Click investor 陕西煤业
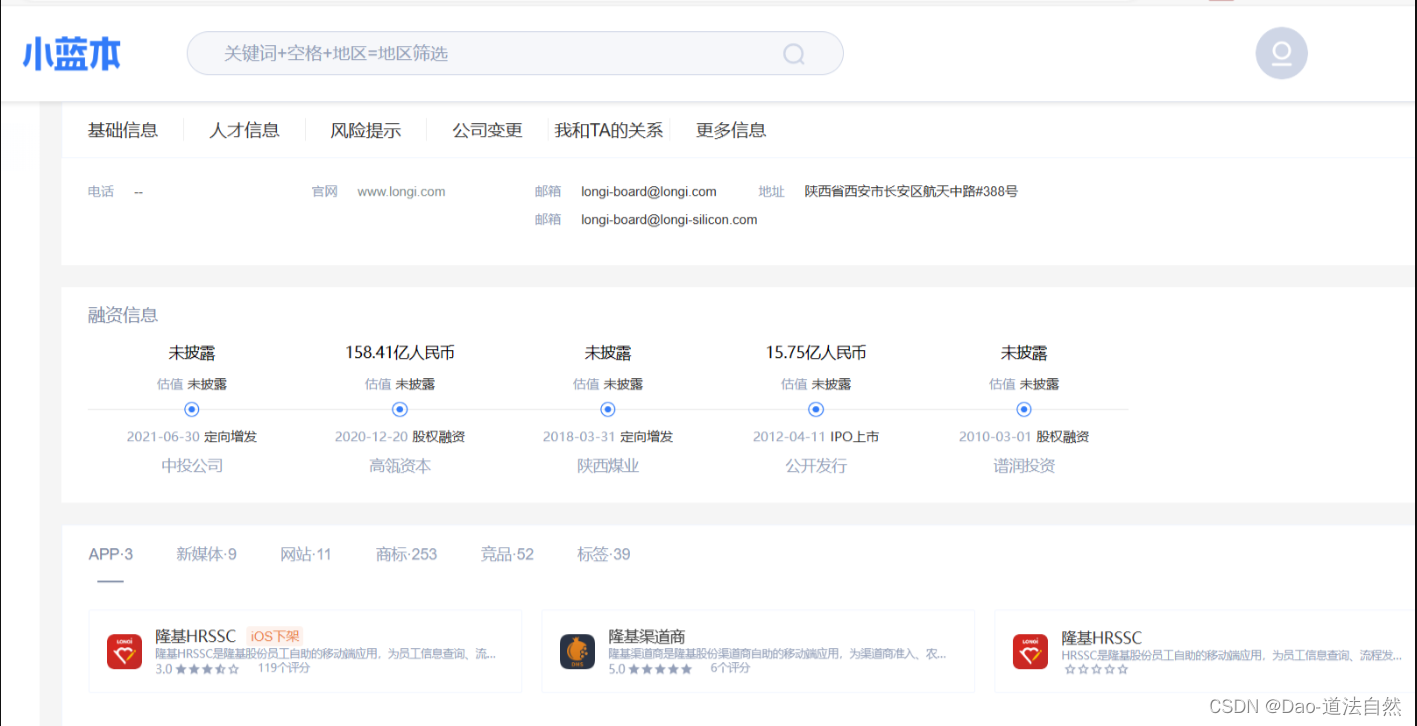The width and height of the screenshot is (1417, 726). [608, 466]
